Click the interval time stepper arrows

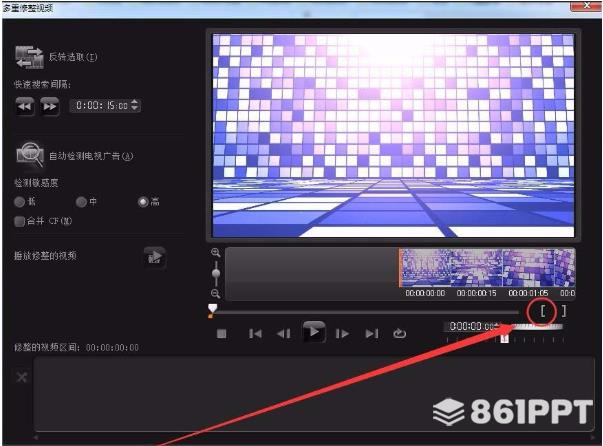point(135,105)
